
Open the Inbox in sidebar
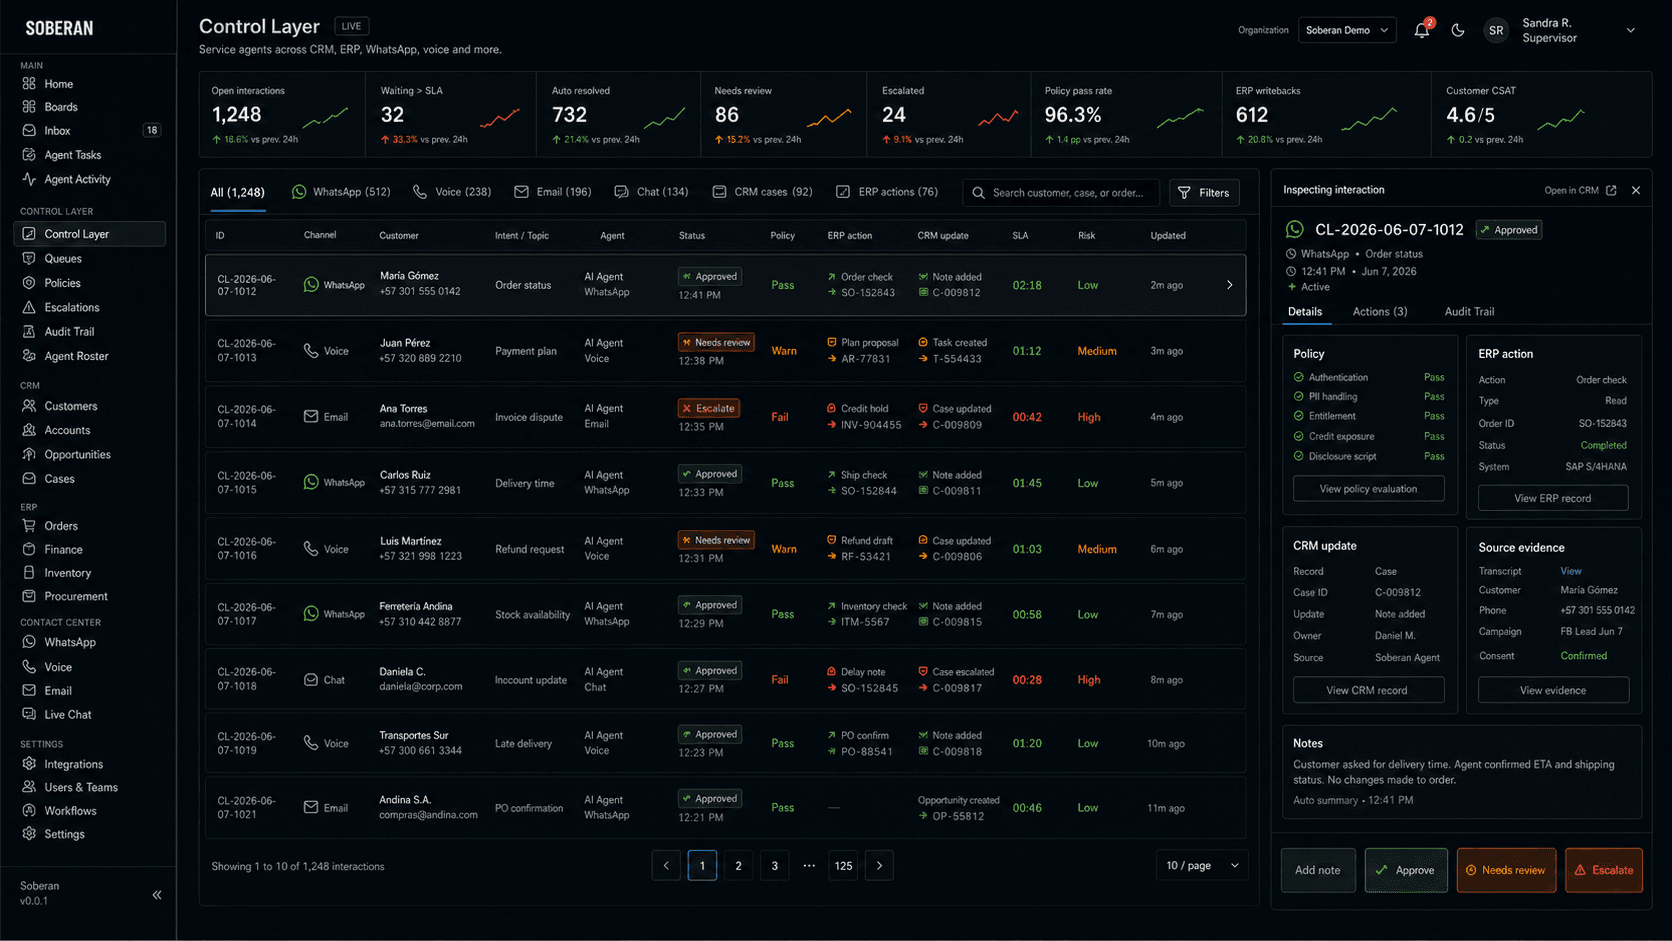pyautogui.click(x=57, y=131)
